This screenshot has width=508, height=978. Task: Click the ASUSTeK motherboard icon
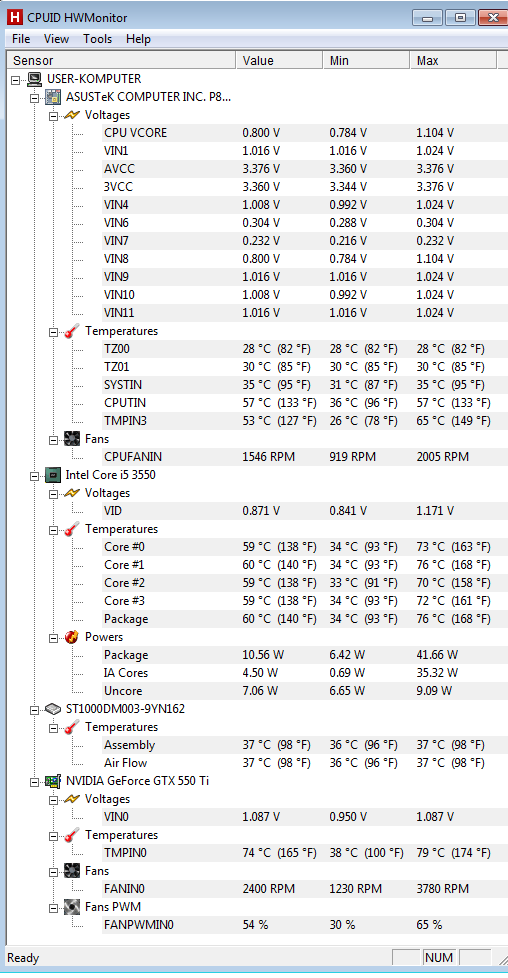pos(54,97)
